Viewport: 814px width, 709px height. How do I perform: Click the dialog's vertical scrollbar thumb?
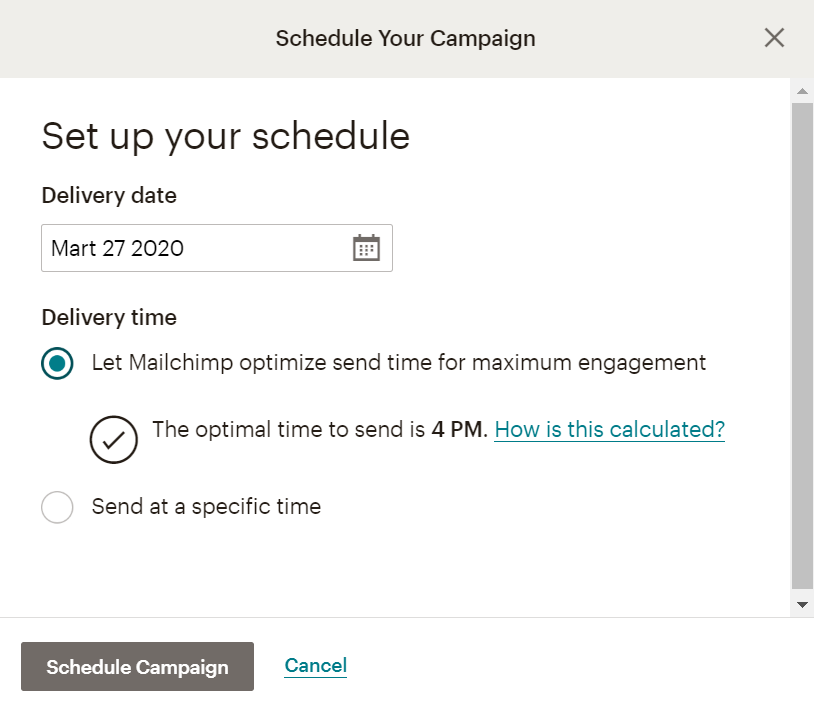(x=802, y=340)
